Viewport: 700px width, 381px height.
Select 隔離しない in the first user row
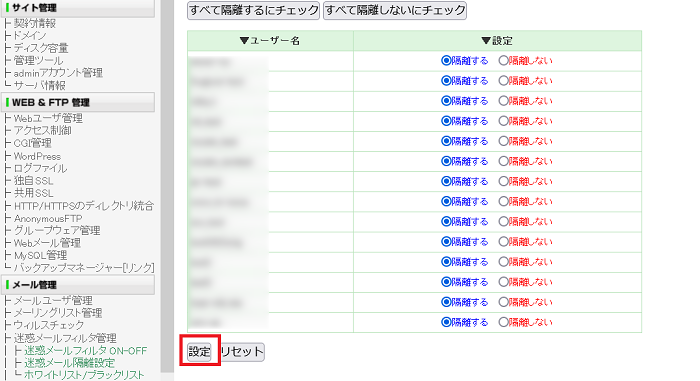coord(504,60)
